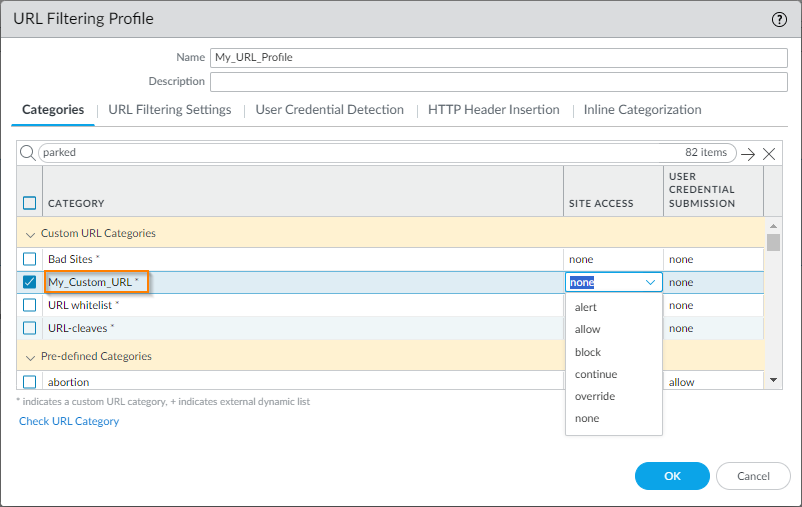
Task: Click the arrow icon beside search box
Action: point(747,154)
